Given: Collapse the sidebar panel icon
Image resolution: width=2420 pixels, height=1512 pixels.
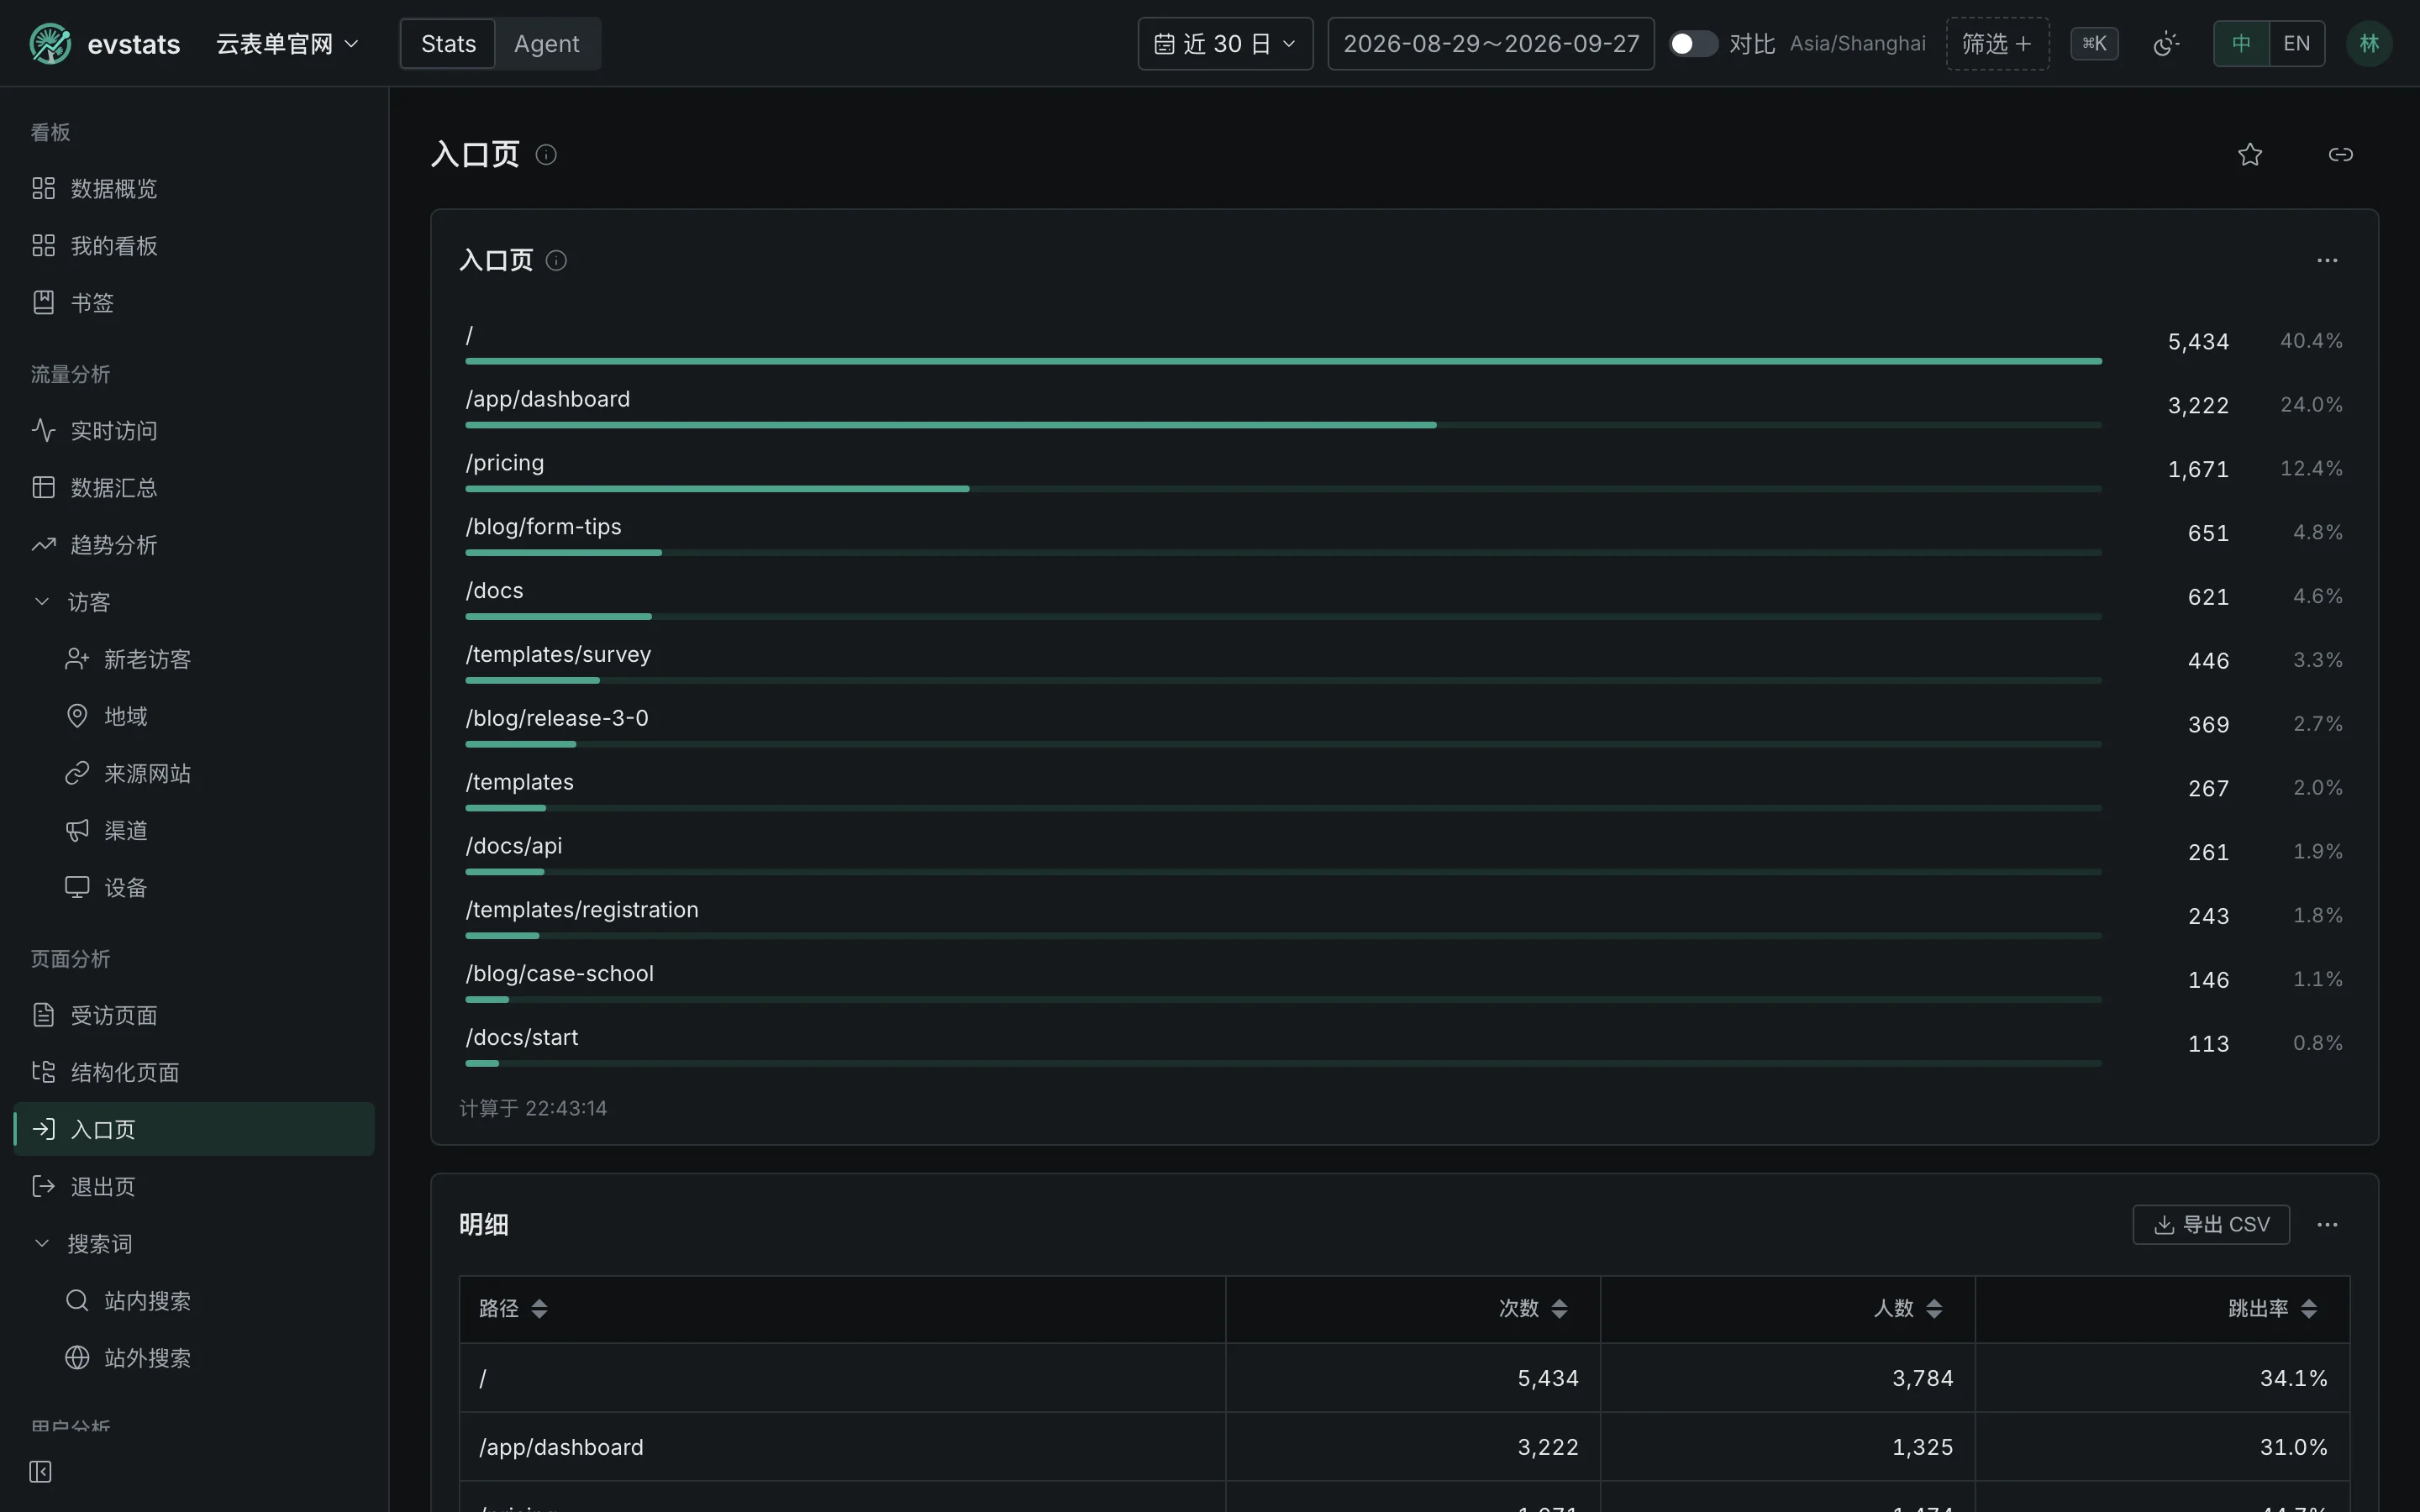Looking at the screenshot, I should (x=40, y=1471).
